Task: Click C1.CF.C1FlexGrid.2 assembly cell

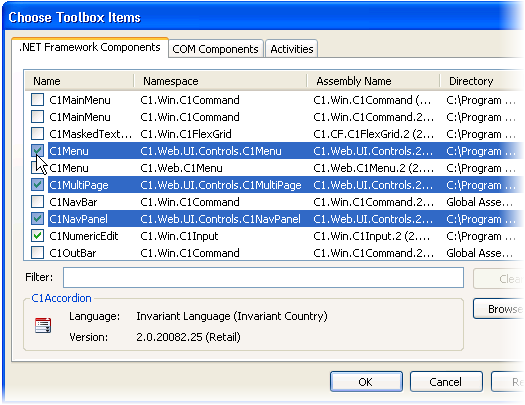Action: (x=373, y=134)
